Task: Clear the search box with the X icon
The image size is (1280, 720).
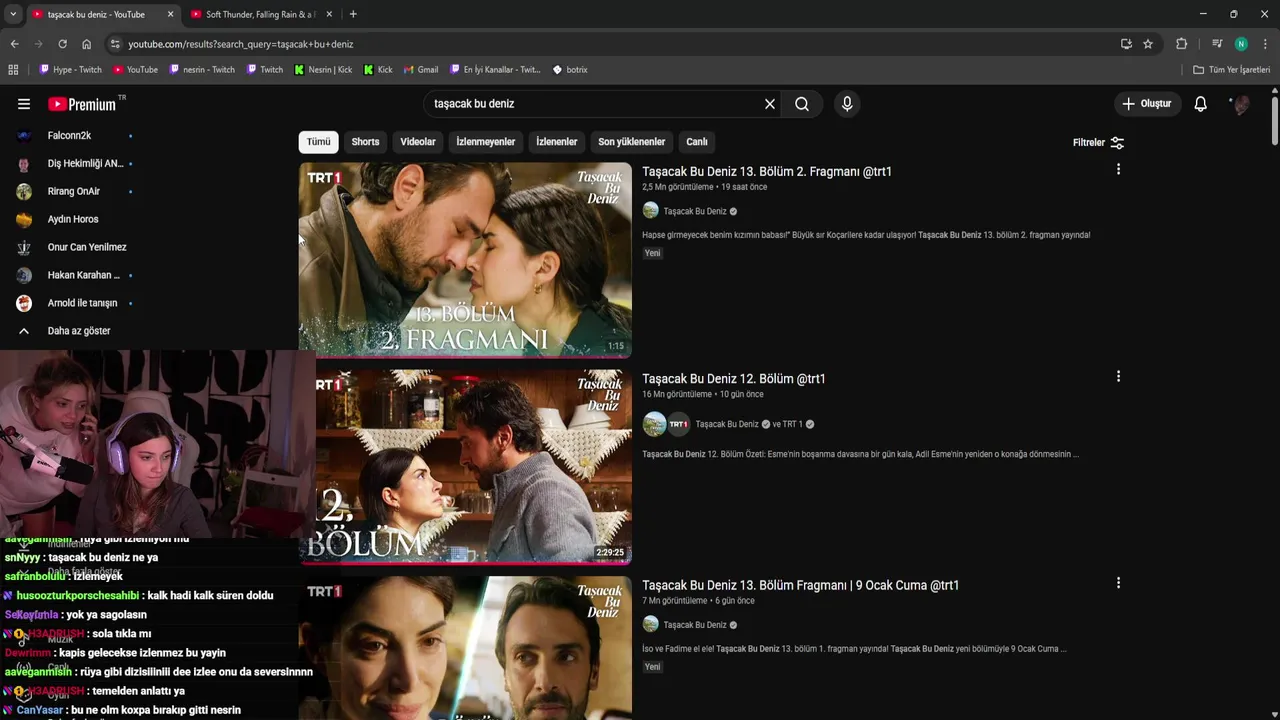Action: [x=770, y=104]
